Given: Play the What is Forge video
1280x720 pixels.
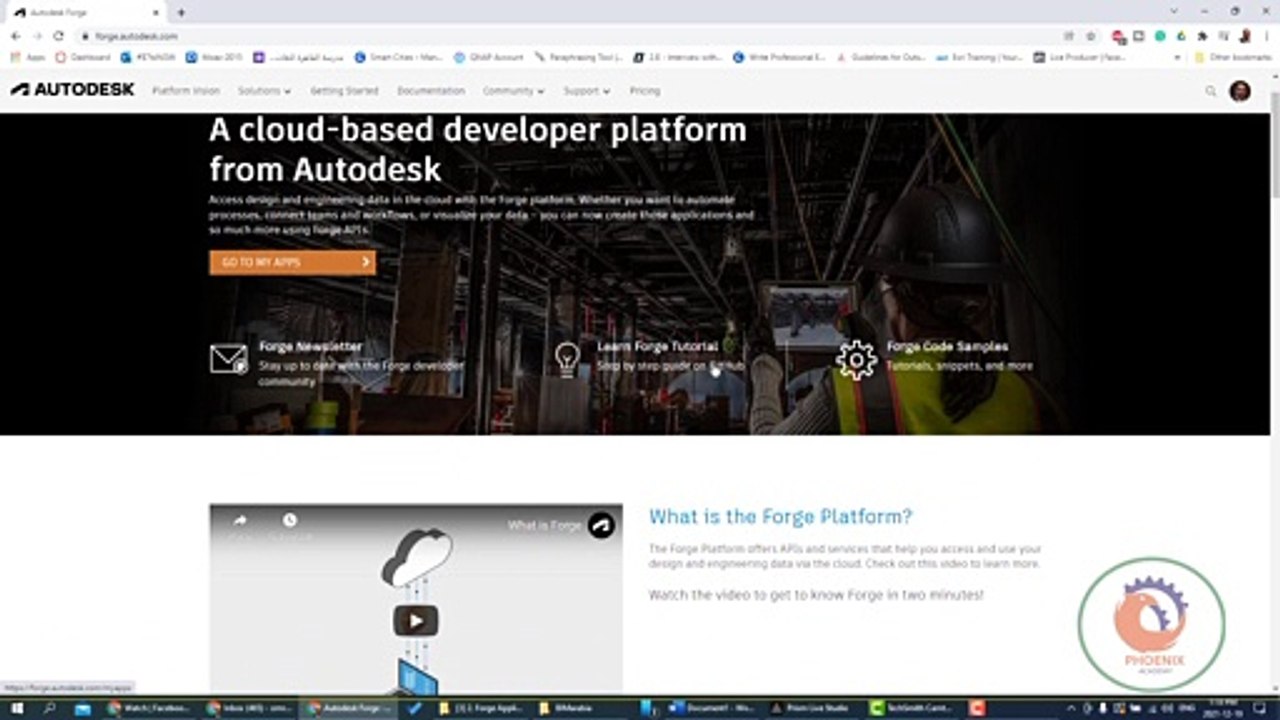Looking at the screenshot, I should tap(415, 621).
